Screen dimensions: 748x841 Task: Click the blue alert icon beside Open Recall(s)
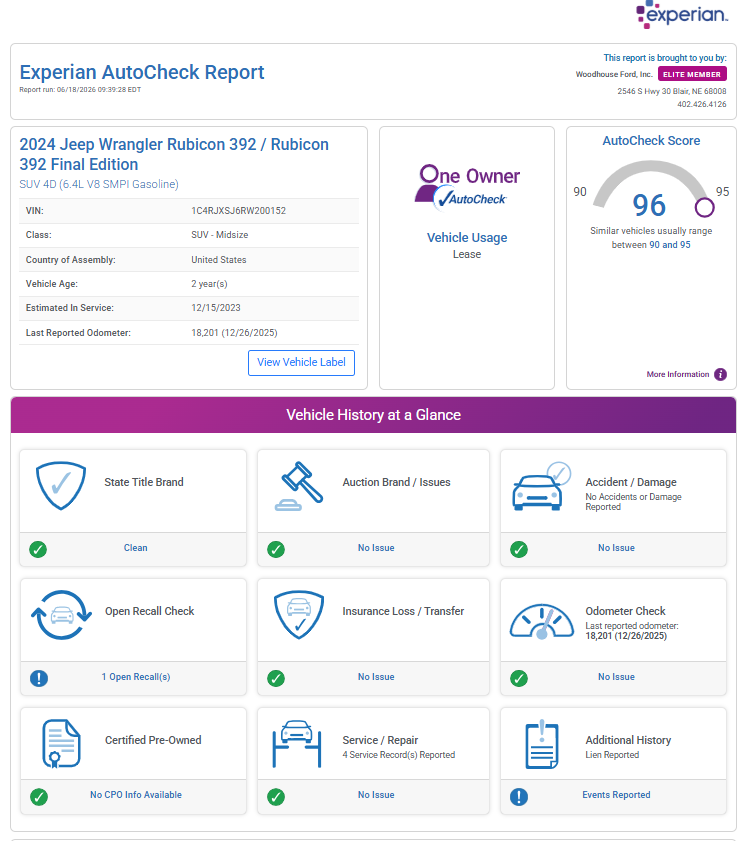tap(39, 678)
